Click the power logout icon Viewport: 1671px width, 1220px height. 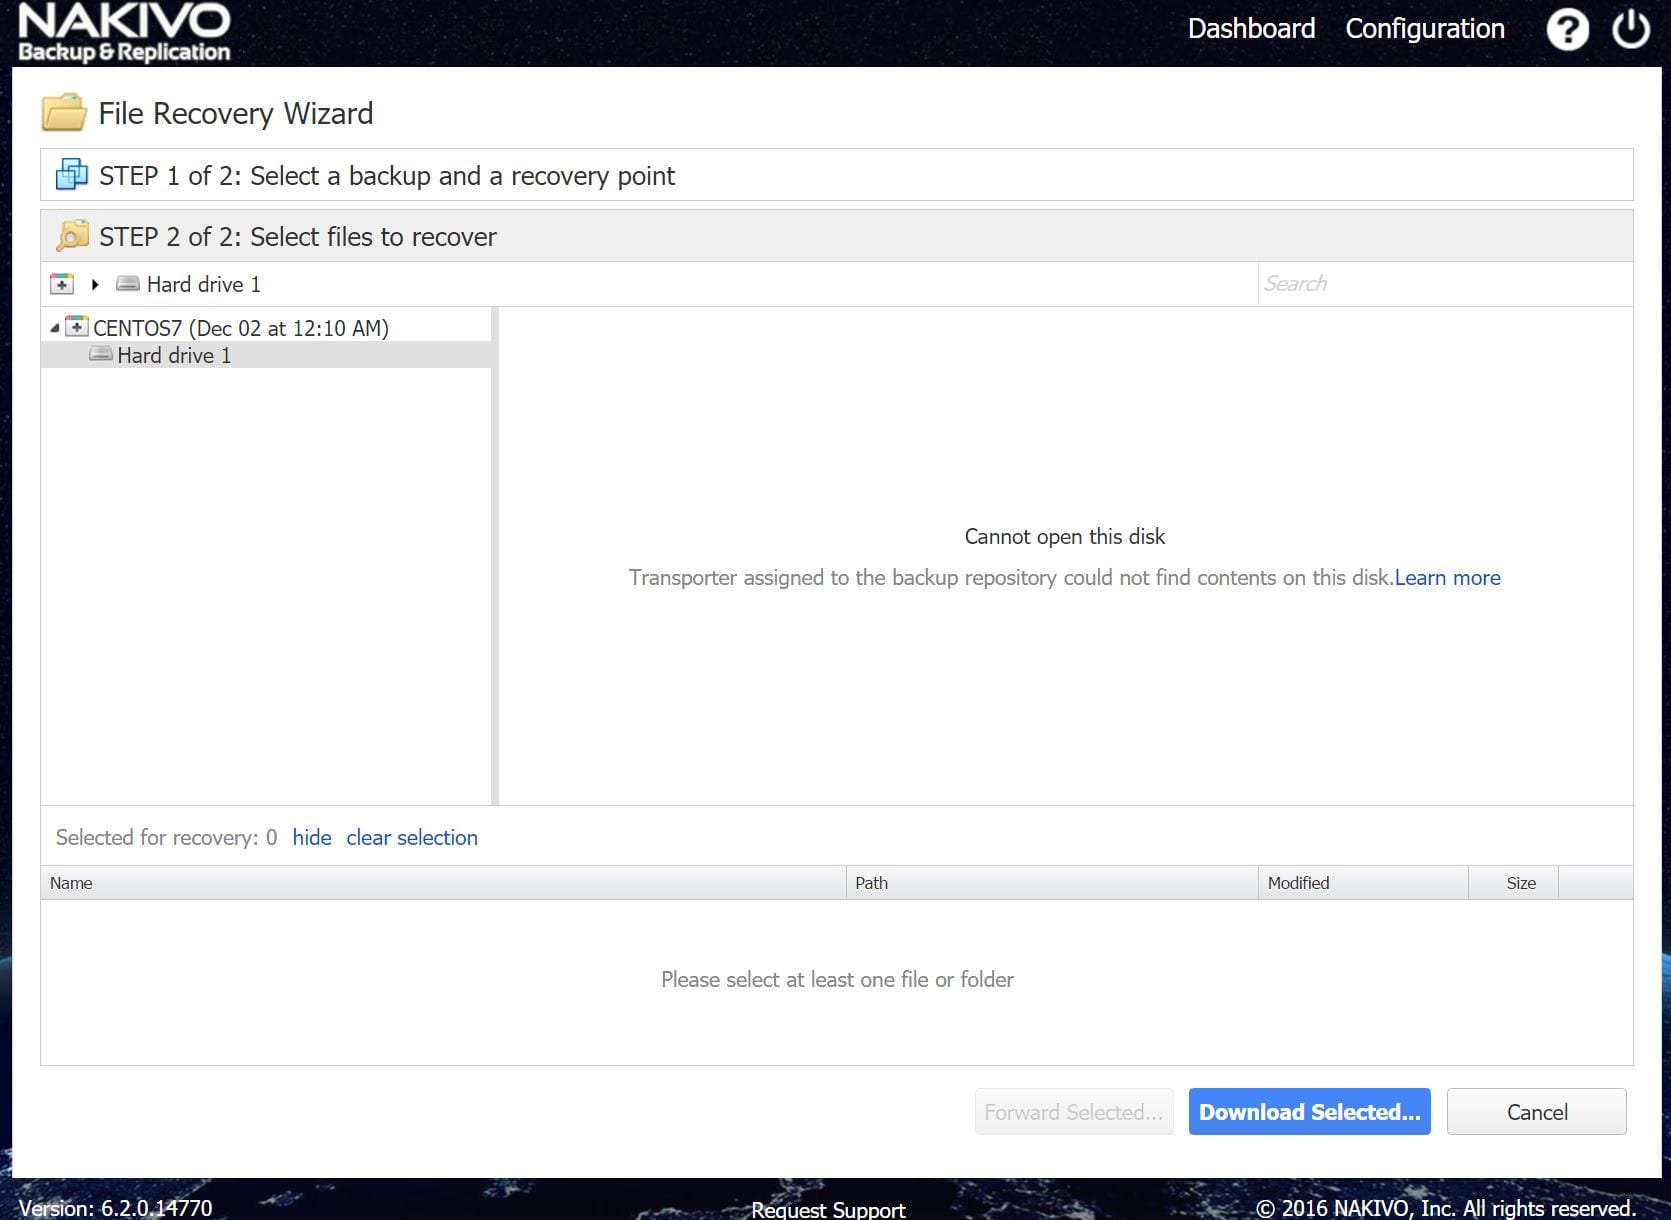point(1630,30)
